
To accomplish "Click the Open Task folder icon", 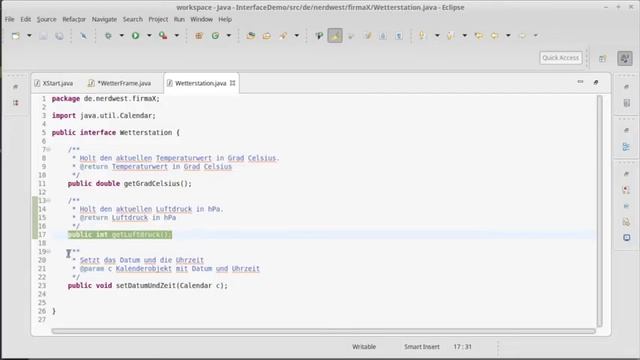I will (267, 36).
